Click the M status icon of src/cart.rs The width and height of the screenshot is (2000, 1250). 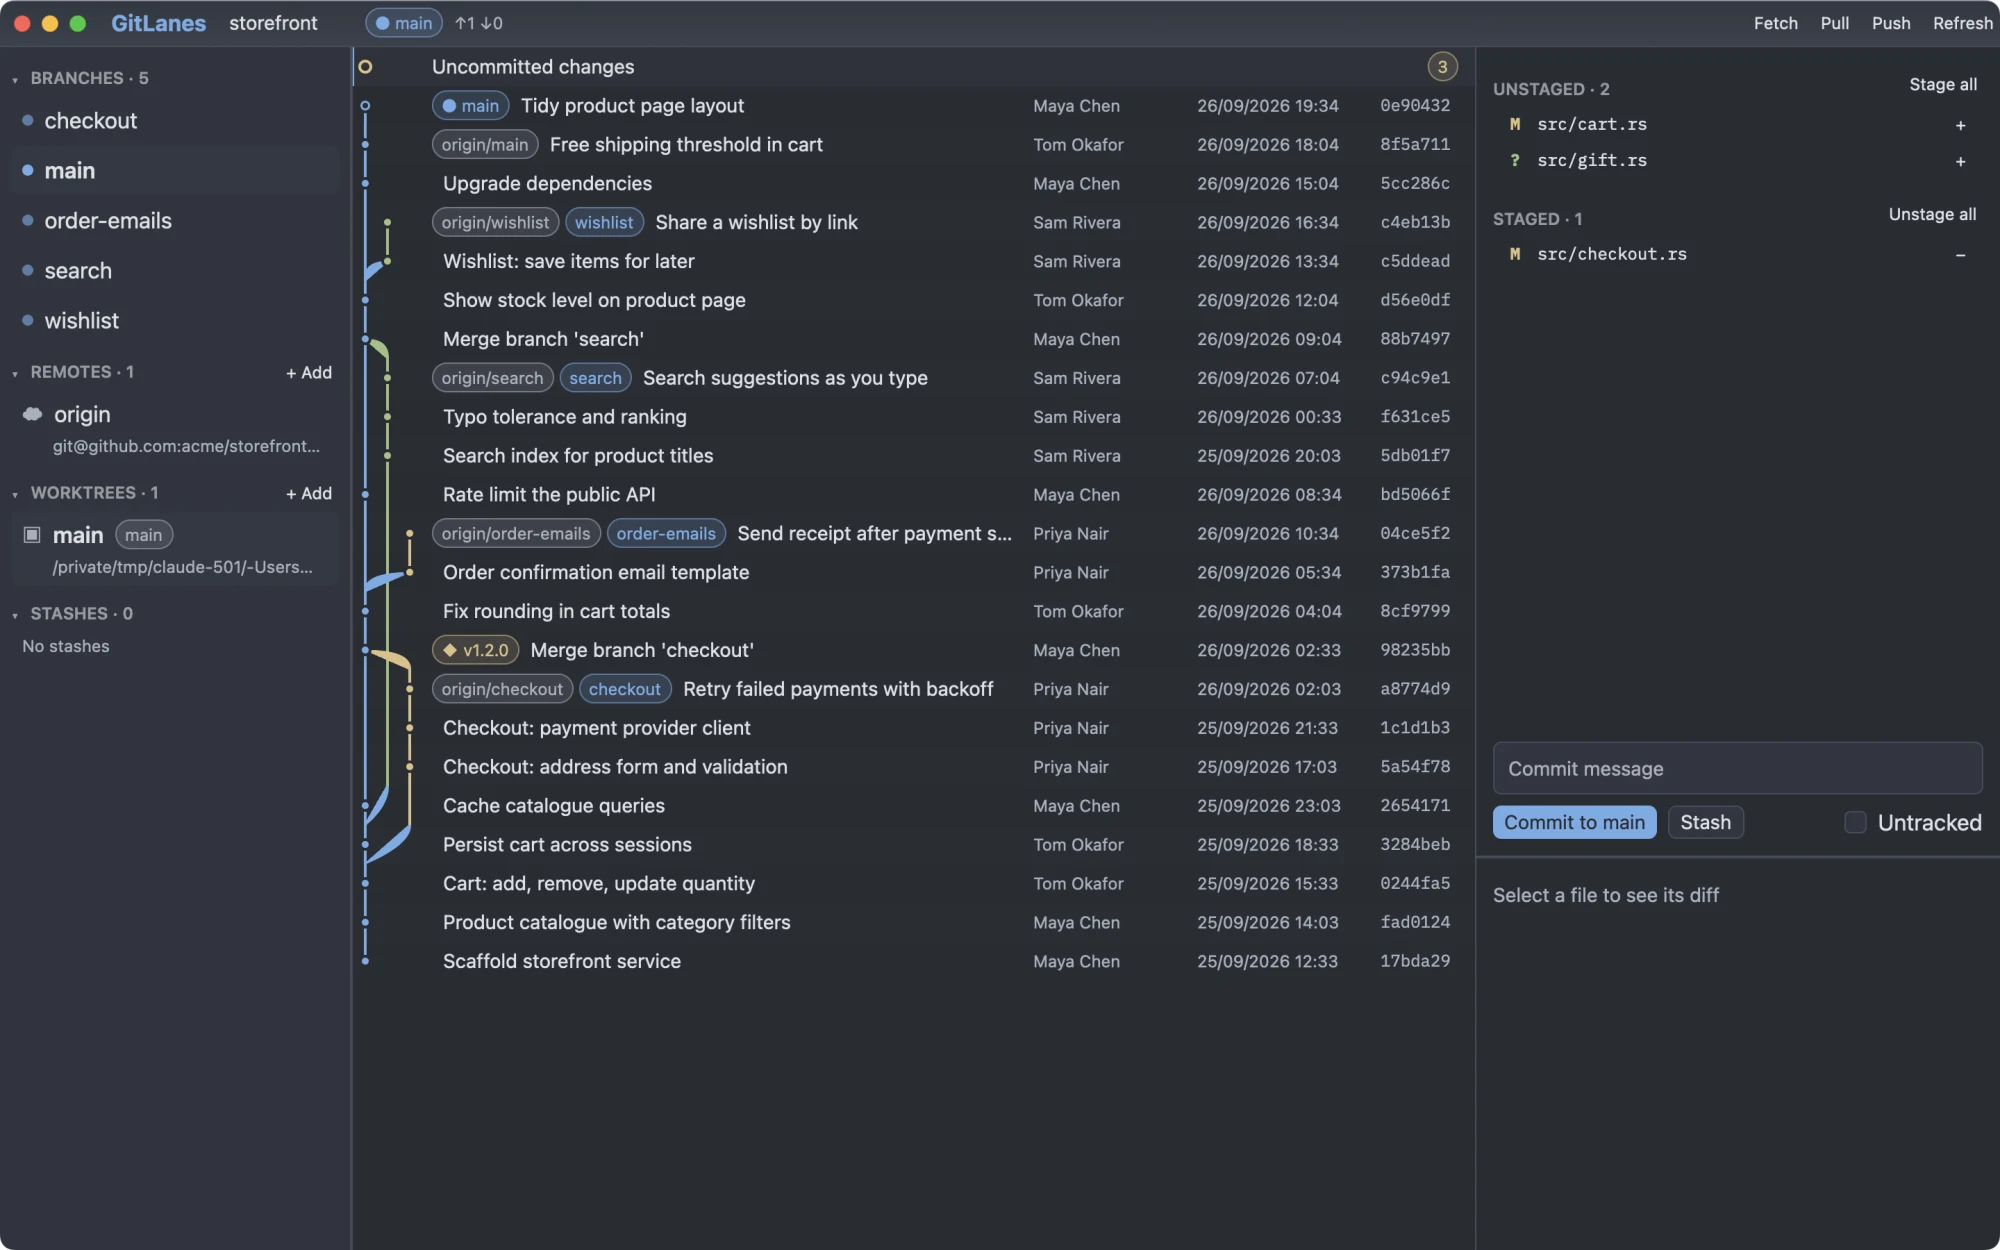[x=1515, y=125]
